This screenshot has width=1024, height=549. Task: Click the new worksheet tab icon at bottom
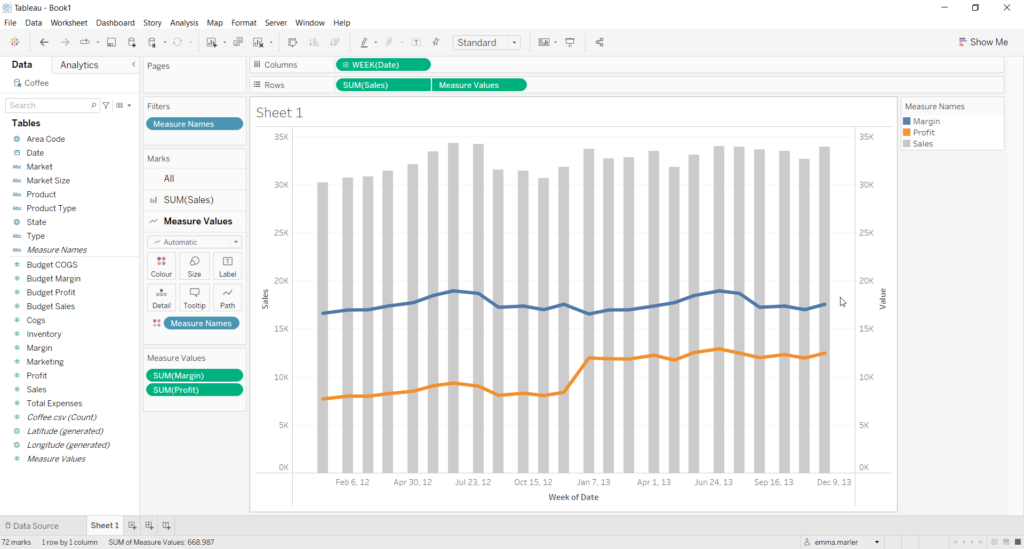coord(133,525)
